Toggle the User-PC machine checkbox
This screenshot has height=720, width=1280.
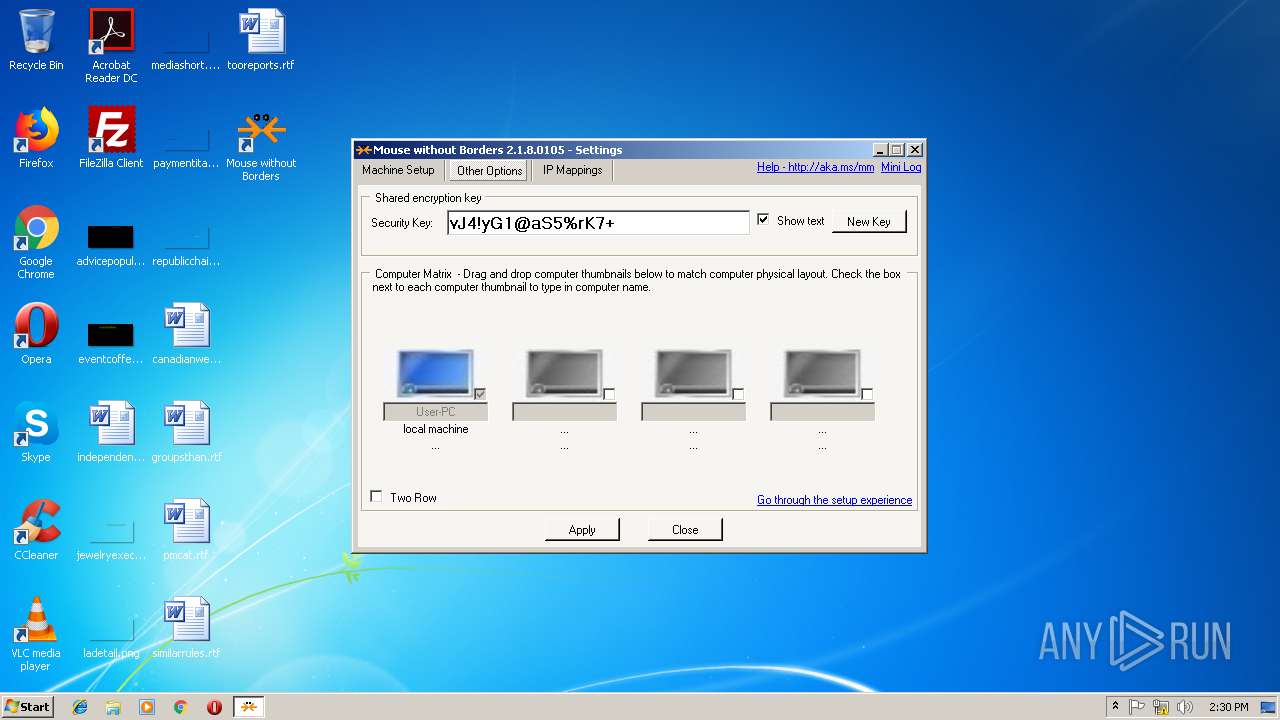(480, 394)
